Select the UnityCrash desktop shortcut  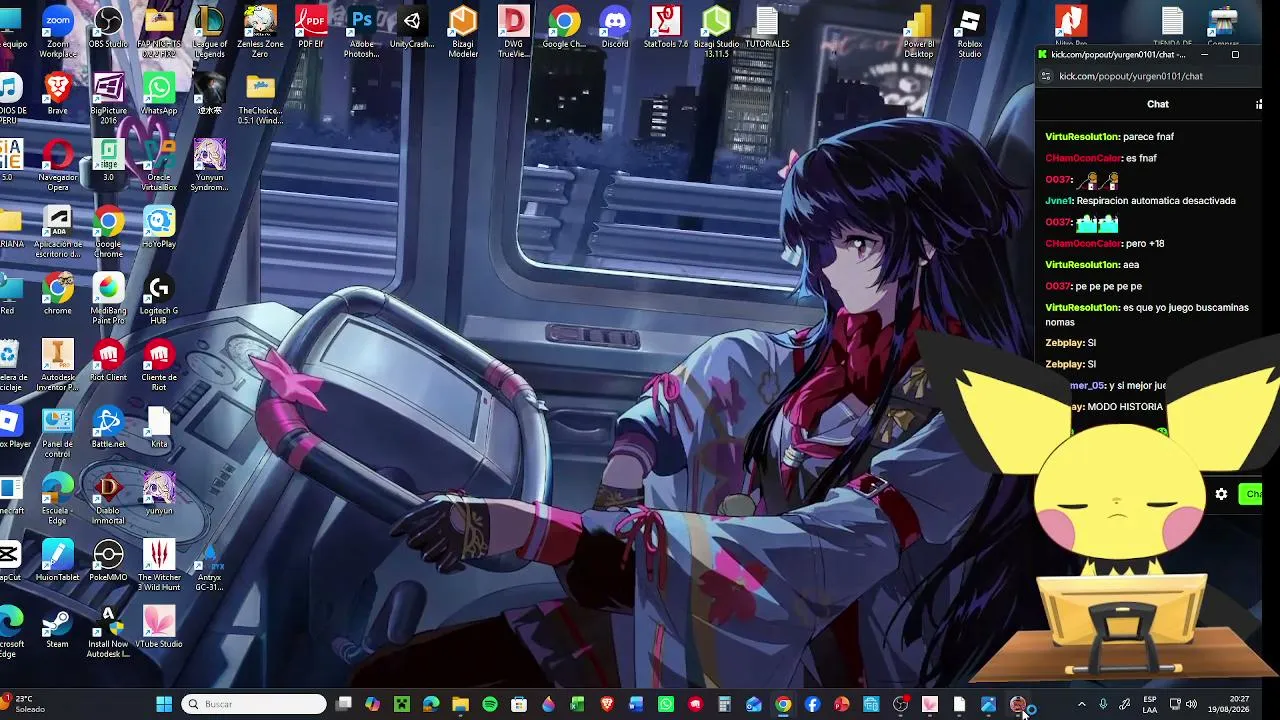tap(412, 28)
